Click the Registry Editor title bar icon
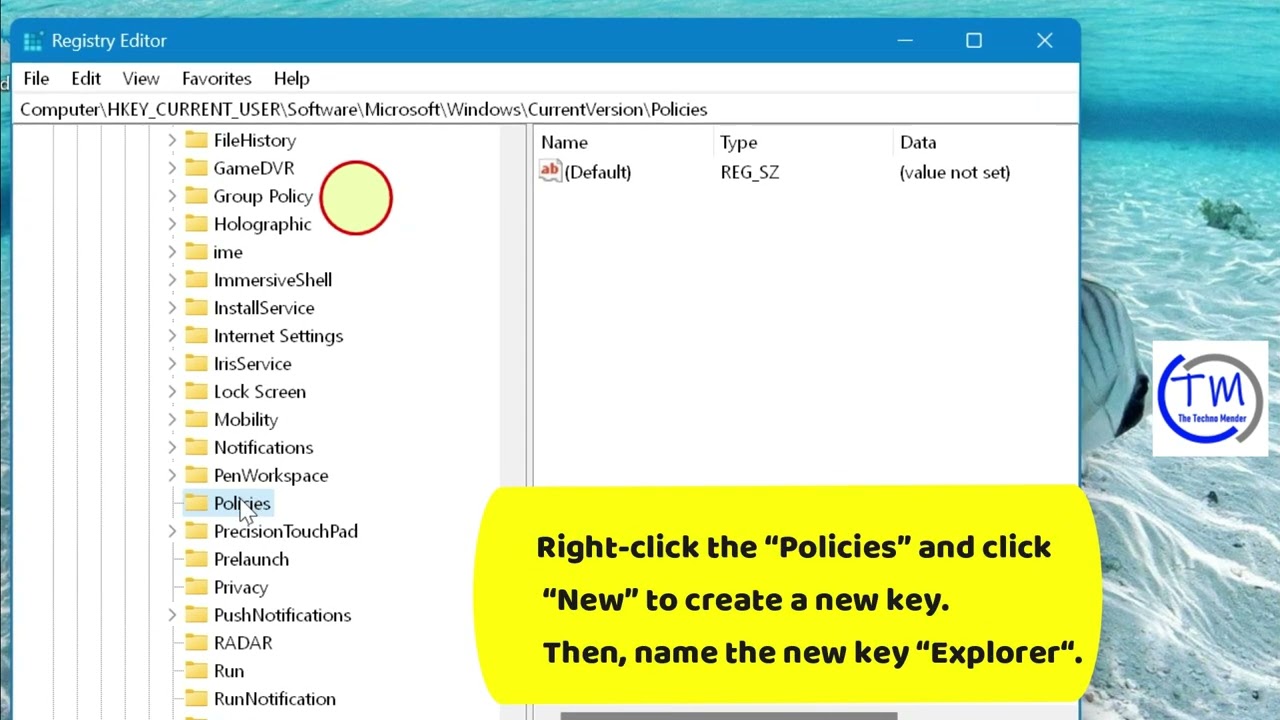1280x720 pixels. 33,41
